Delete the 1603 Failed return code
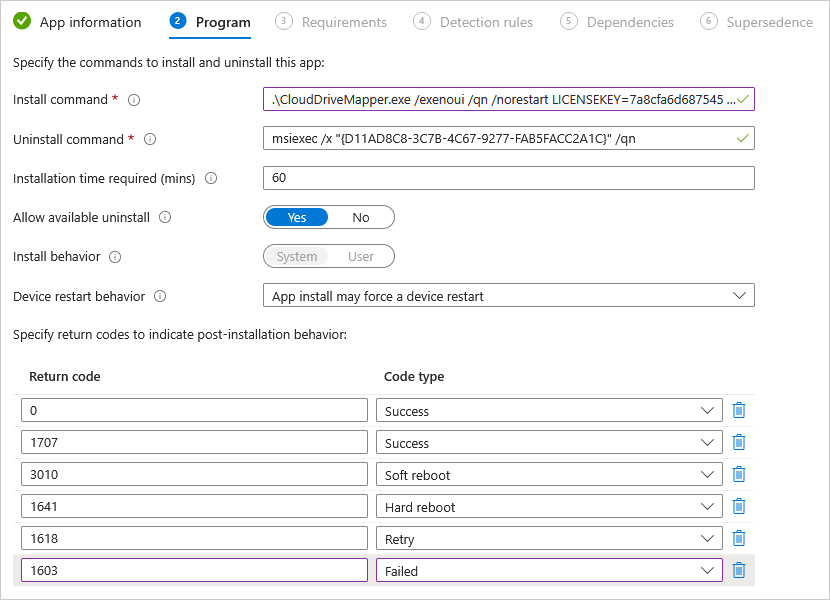Image resolution: width=830 pixels, height=600 pixels. 739,570
